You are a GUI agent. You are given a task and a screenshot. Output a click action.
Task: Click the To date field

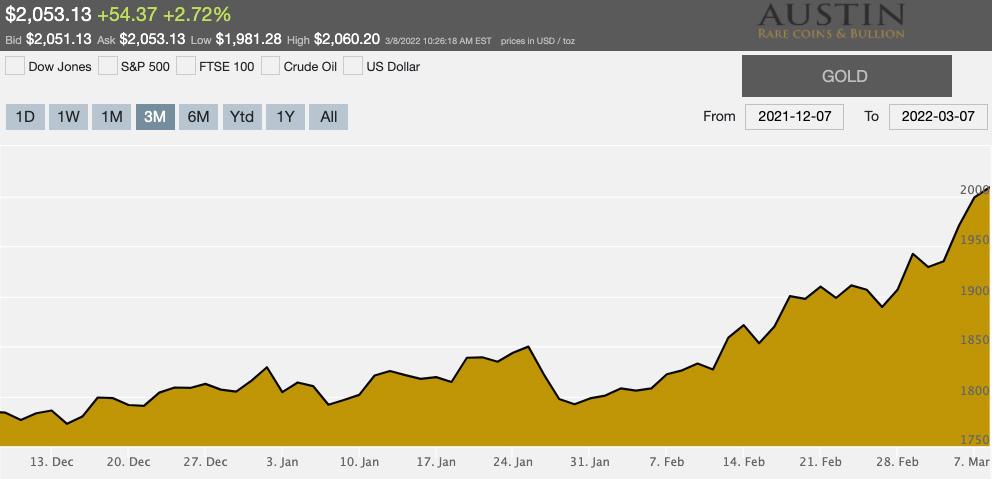tap(937, 116)
